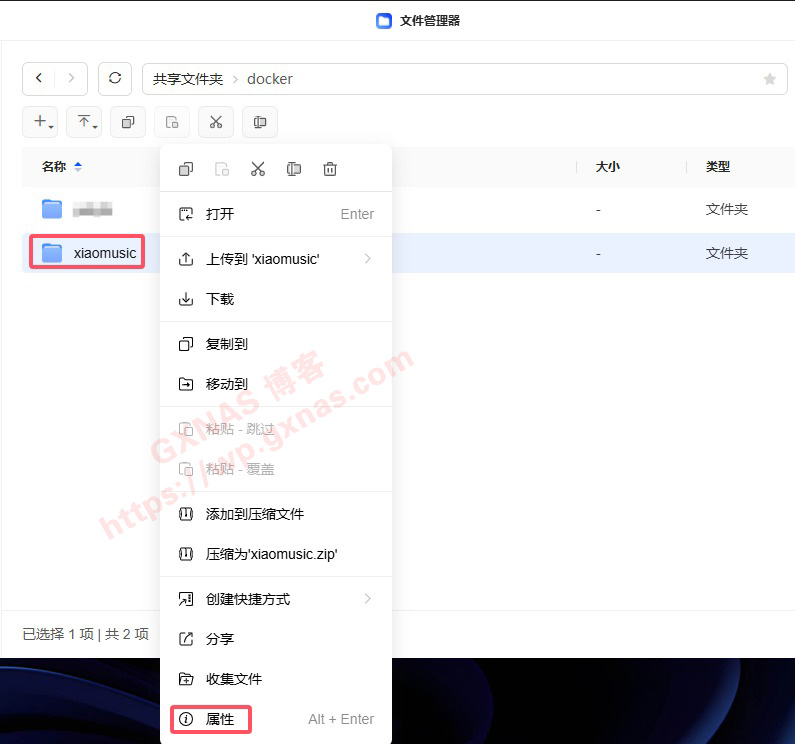Click the cut icon in context menu
The width and height of the screenshot is (795, 744).
click(258, 169)
